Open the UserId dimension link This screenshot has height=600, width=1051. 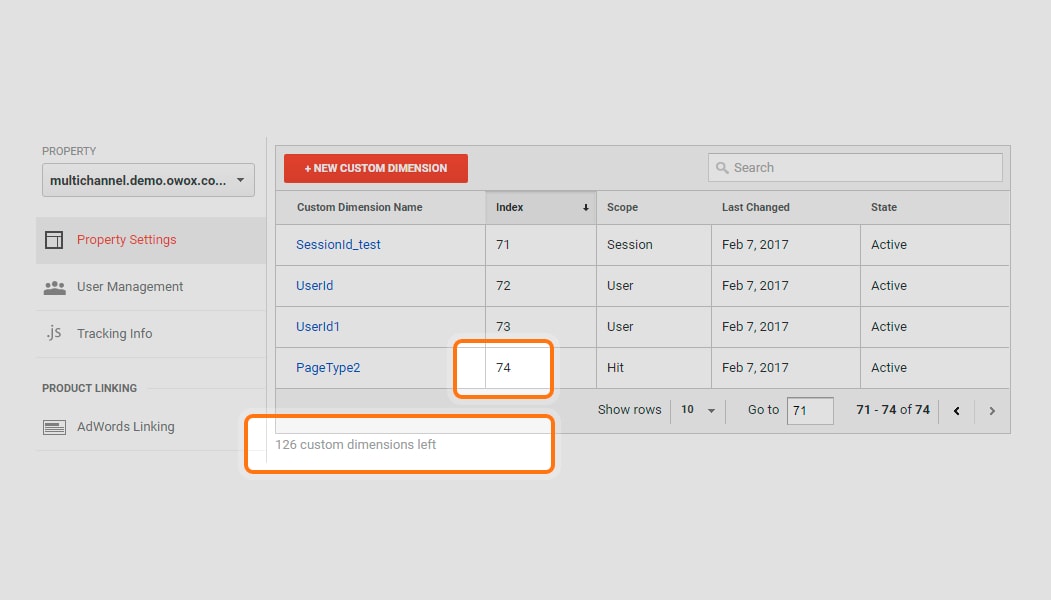pyautogui.click(x=314, y=286)
